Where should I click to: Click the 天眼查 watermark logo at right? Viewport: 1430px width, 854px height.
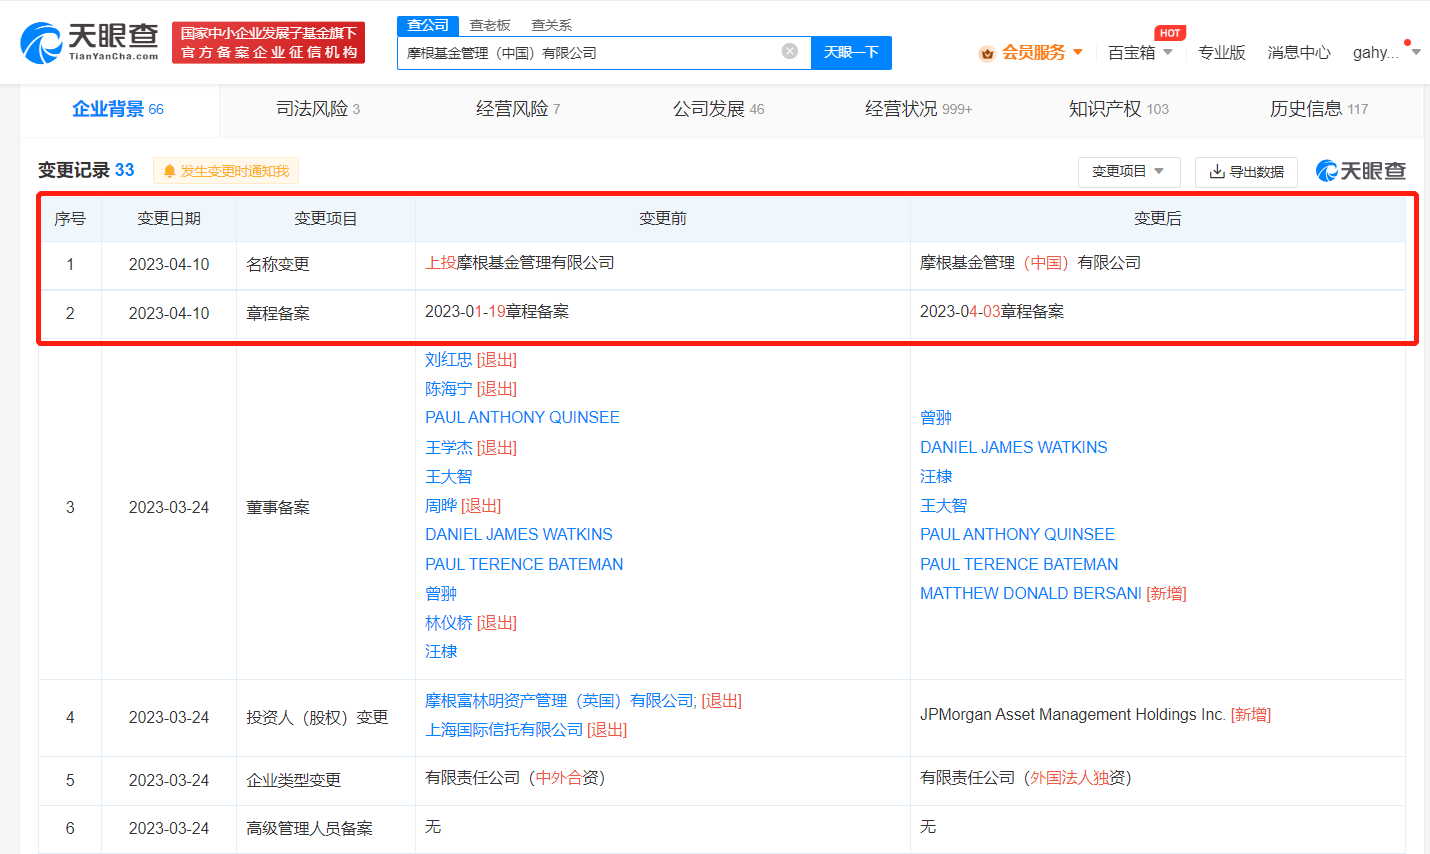[1361, 171]
